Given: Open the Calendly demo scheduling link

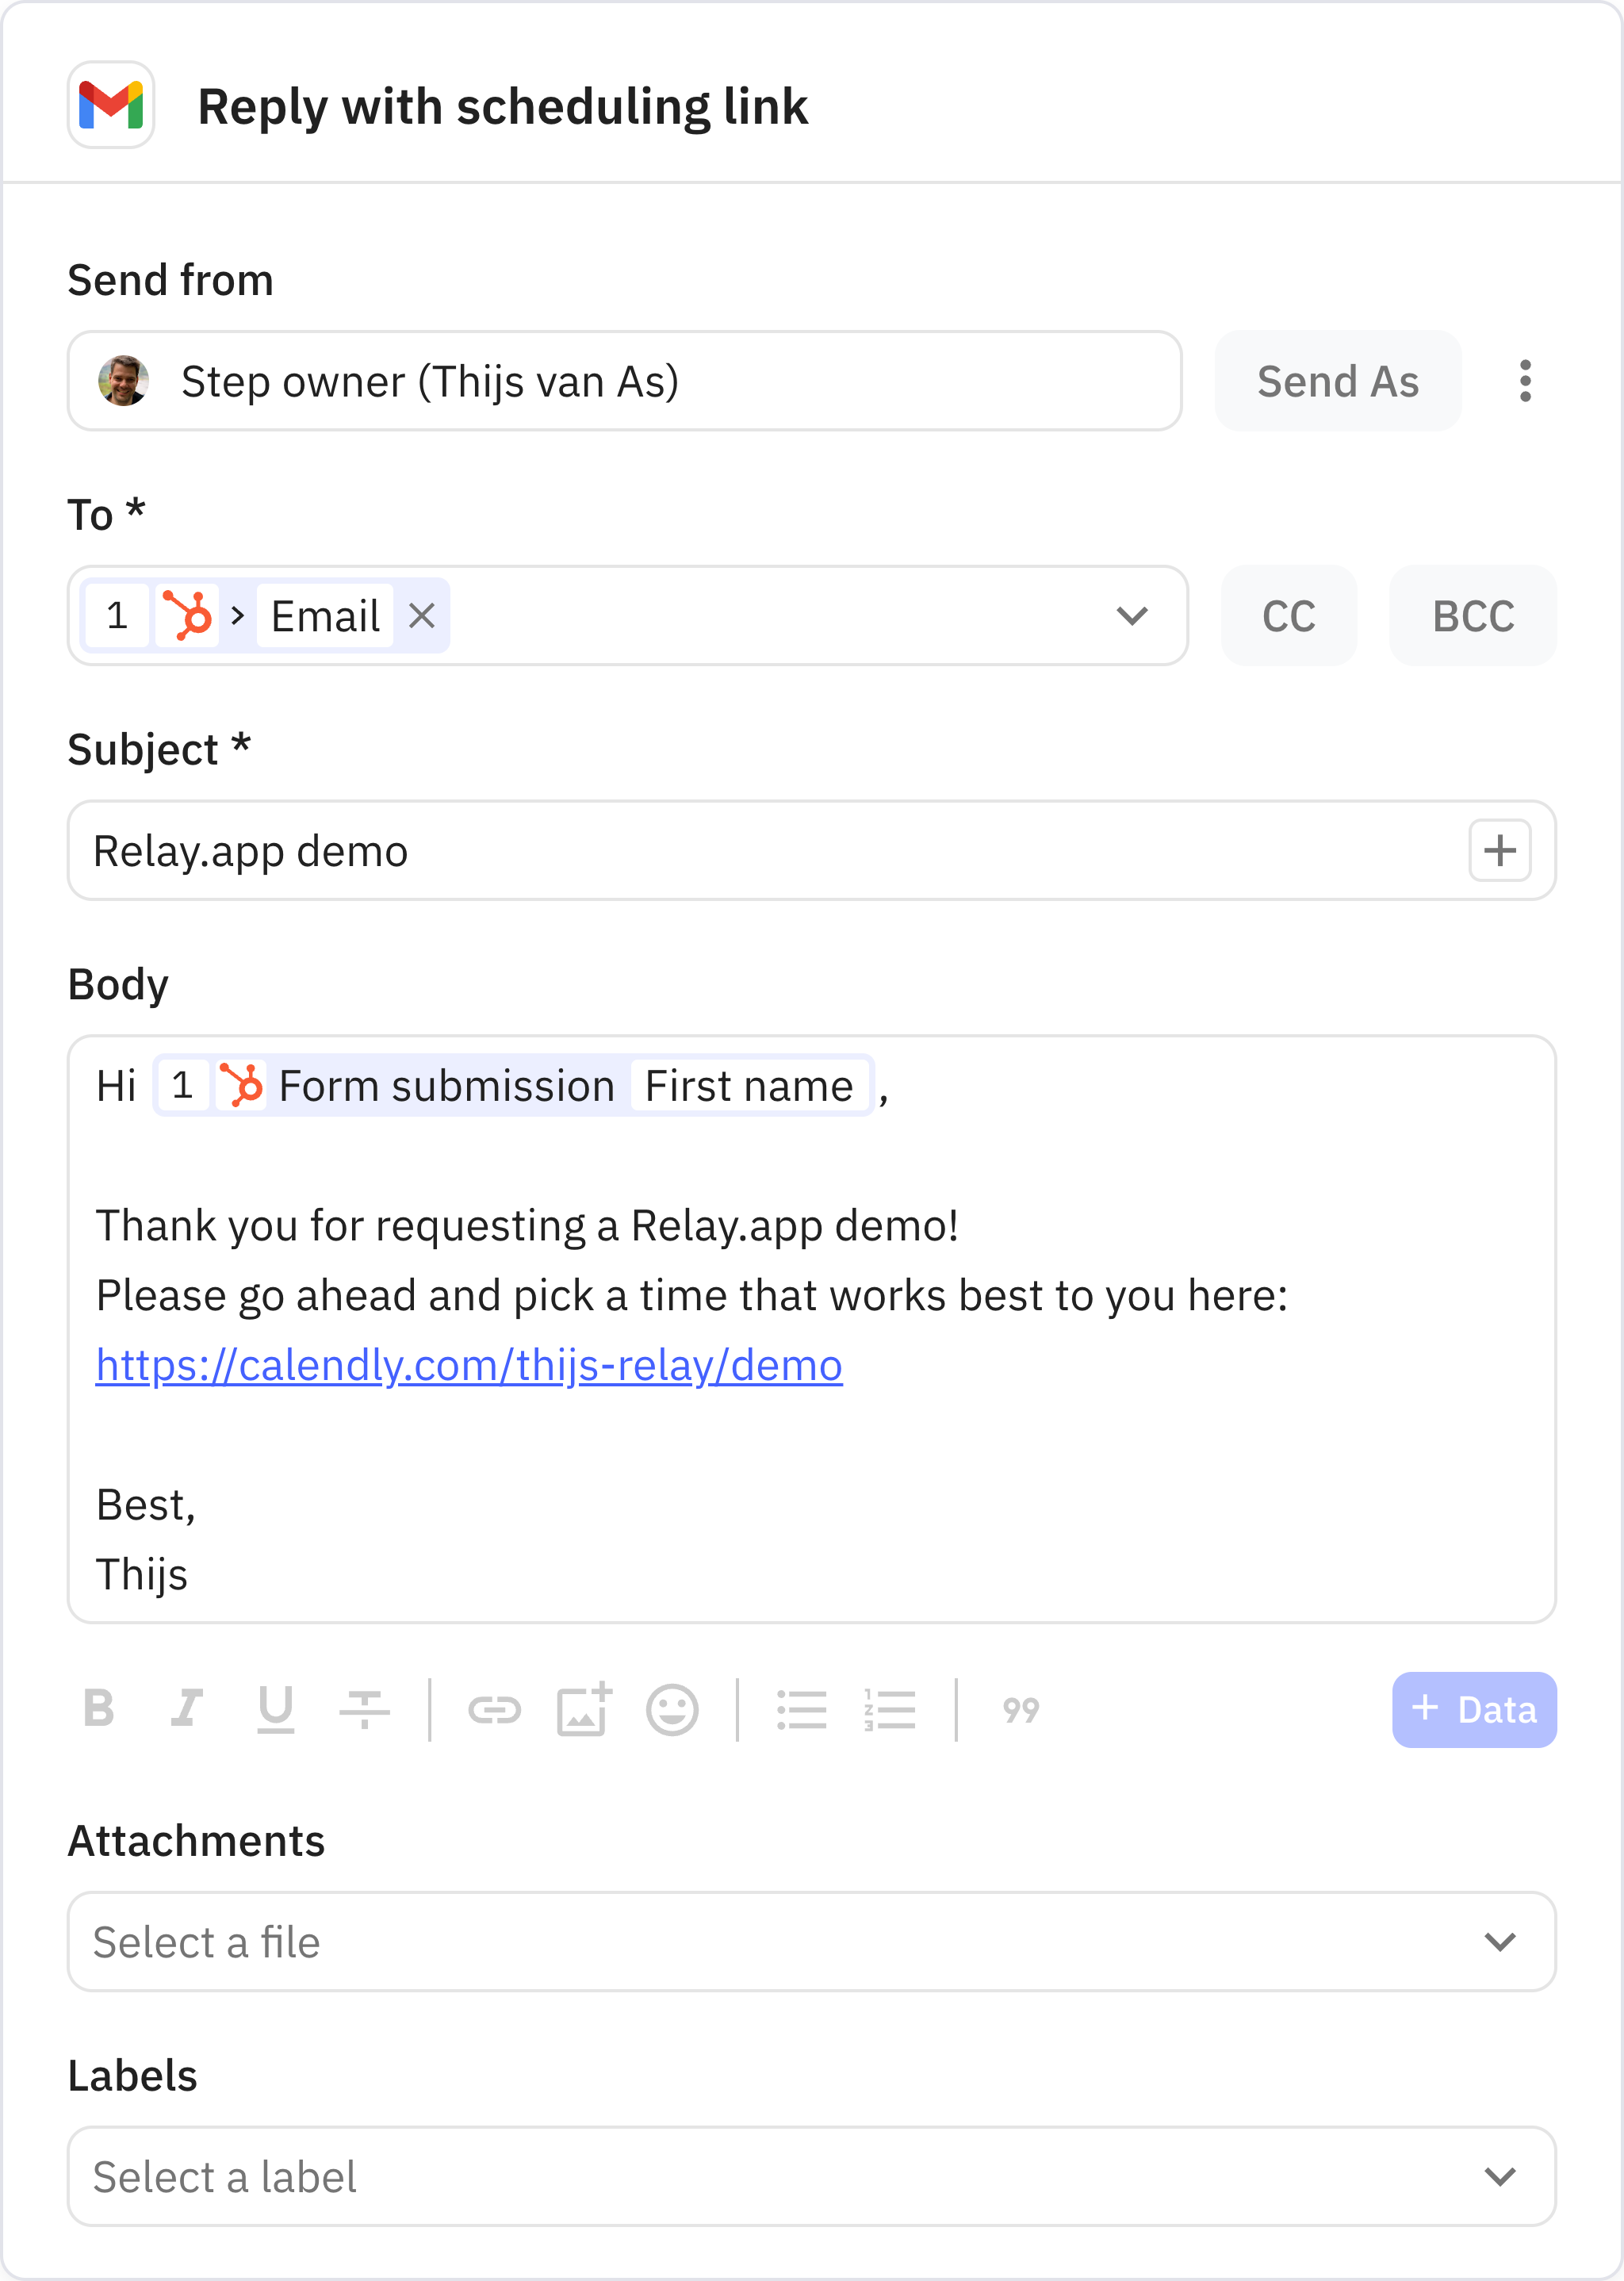Looking at the screenshot, I should coord(469,1364).
